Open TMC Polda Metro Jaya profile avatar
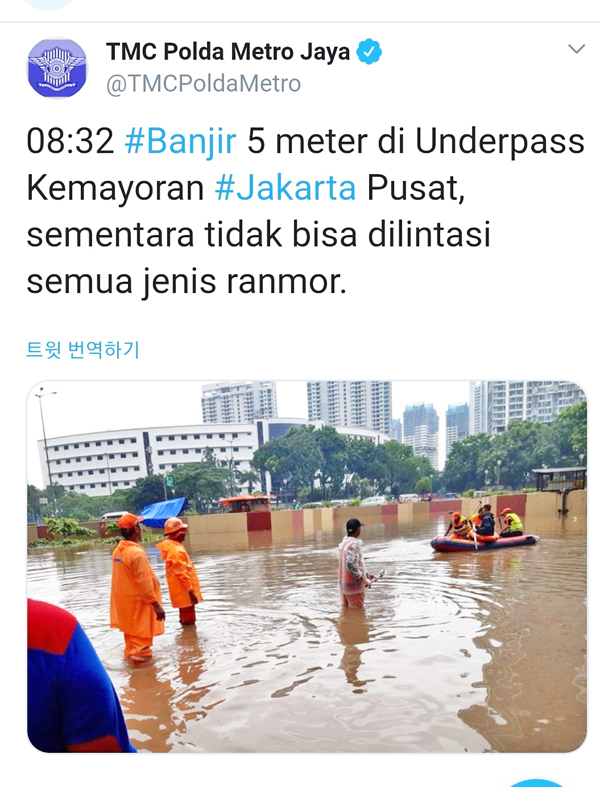The height and width of the screenshot is (787, 600). [57, 68]
